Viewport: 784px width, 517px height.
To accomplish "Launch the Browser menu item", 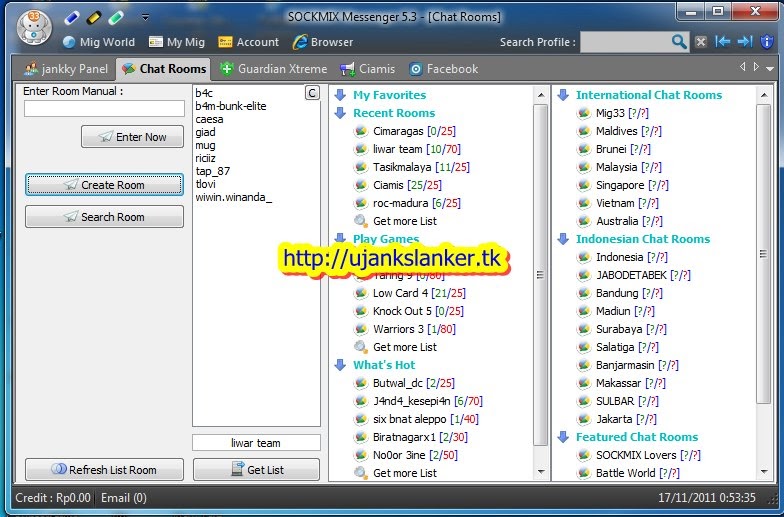I will [x=323, y=42].
